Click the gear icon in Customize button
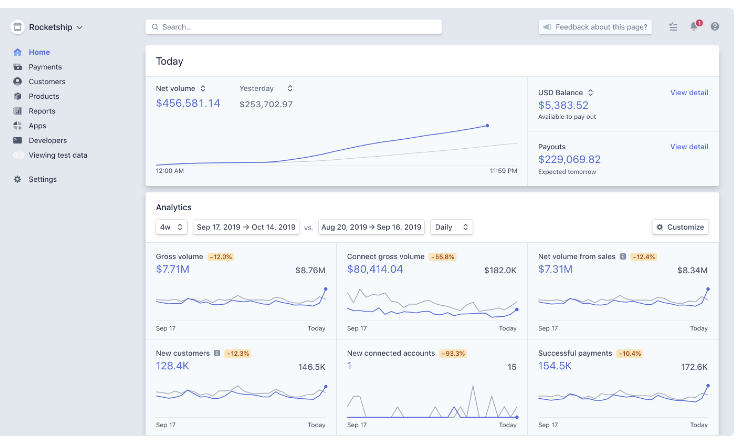The image size is (736, 442). (x=660, y=227)
